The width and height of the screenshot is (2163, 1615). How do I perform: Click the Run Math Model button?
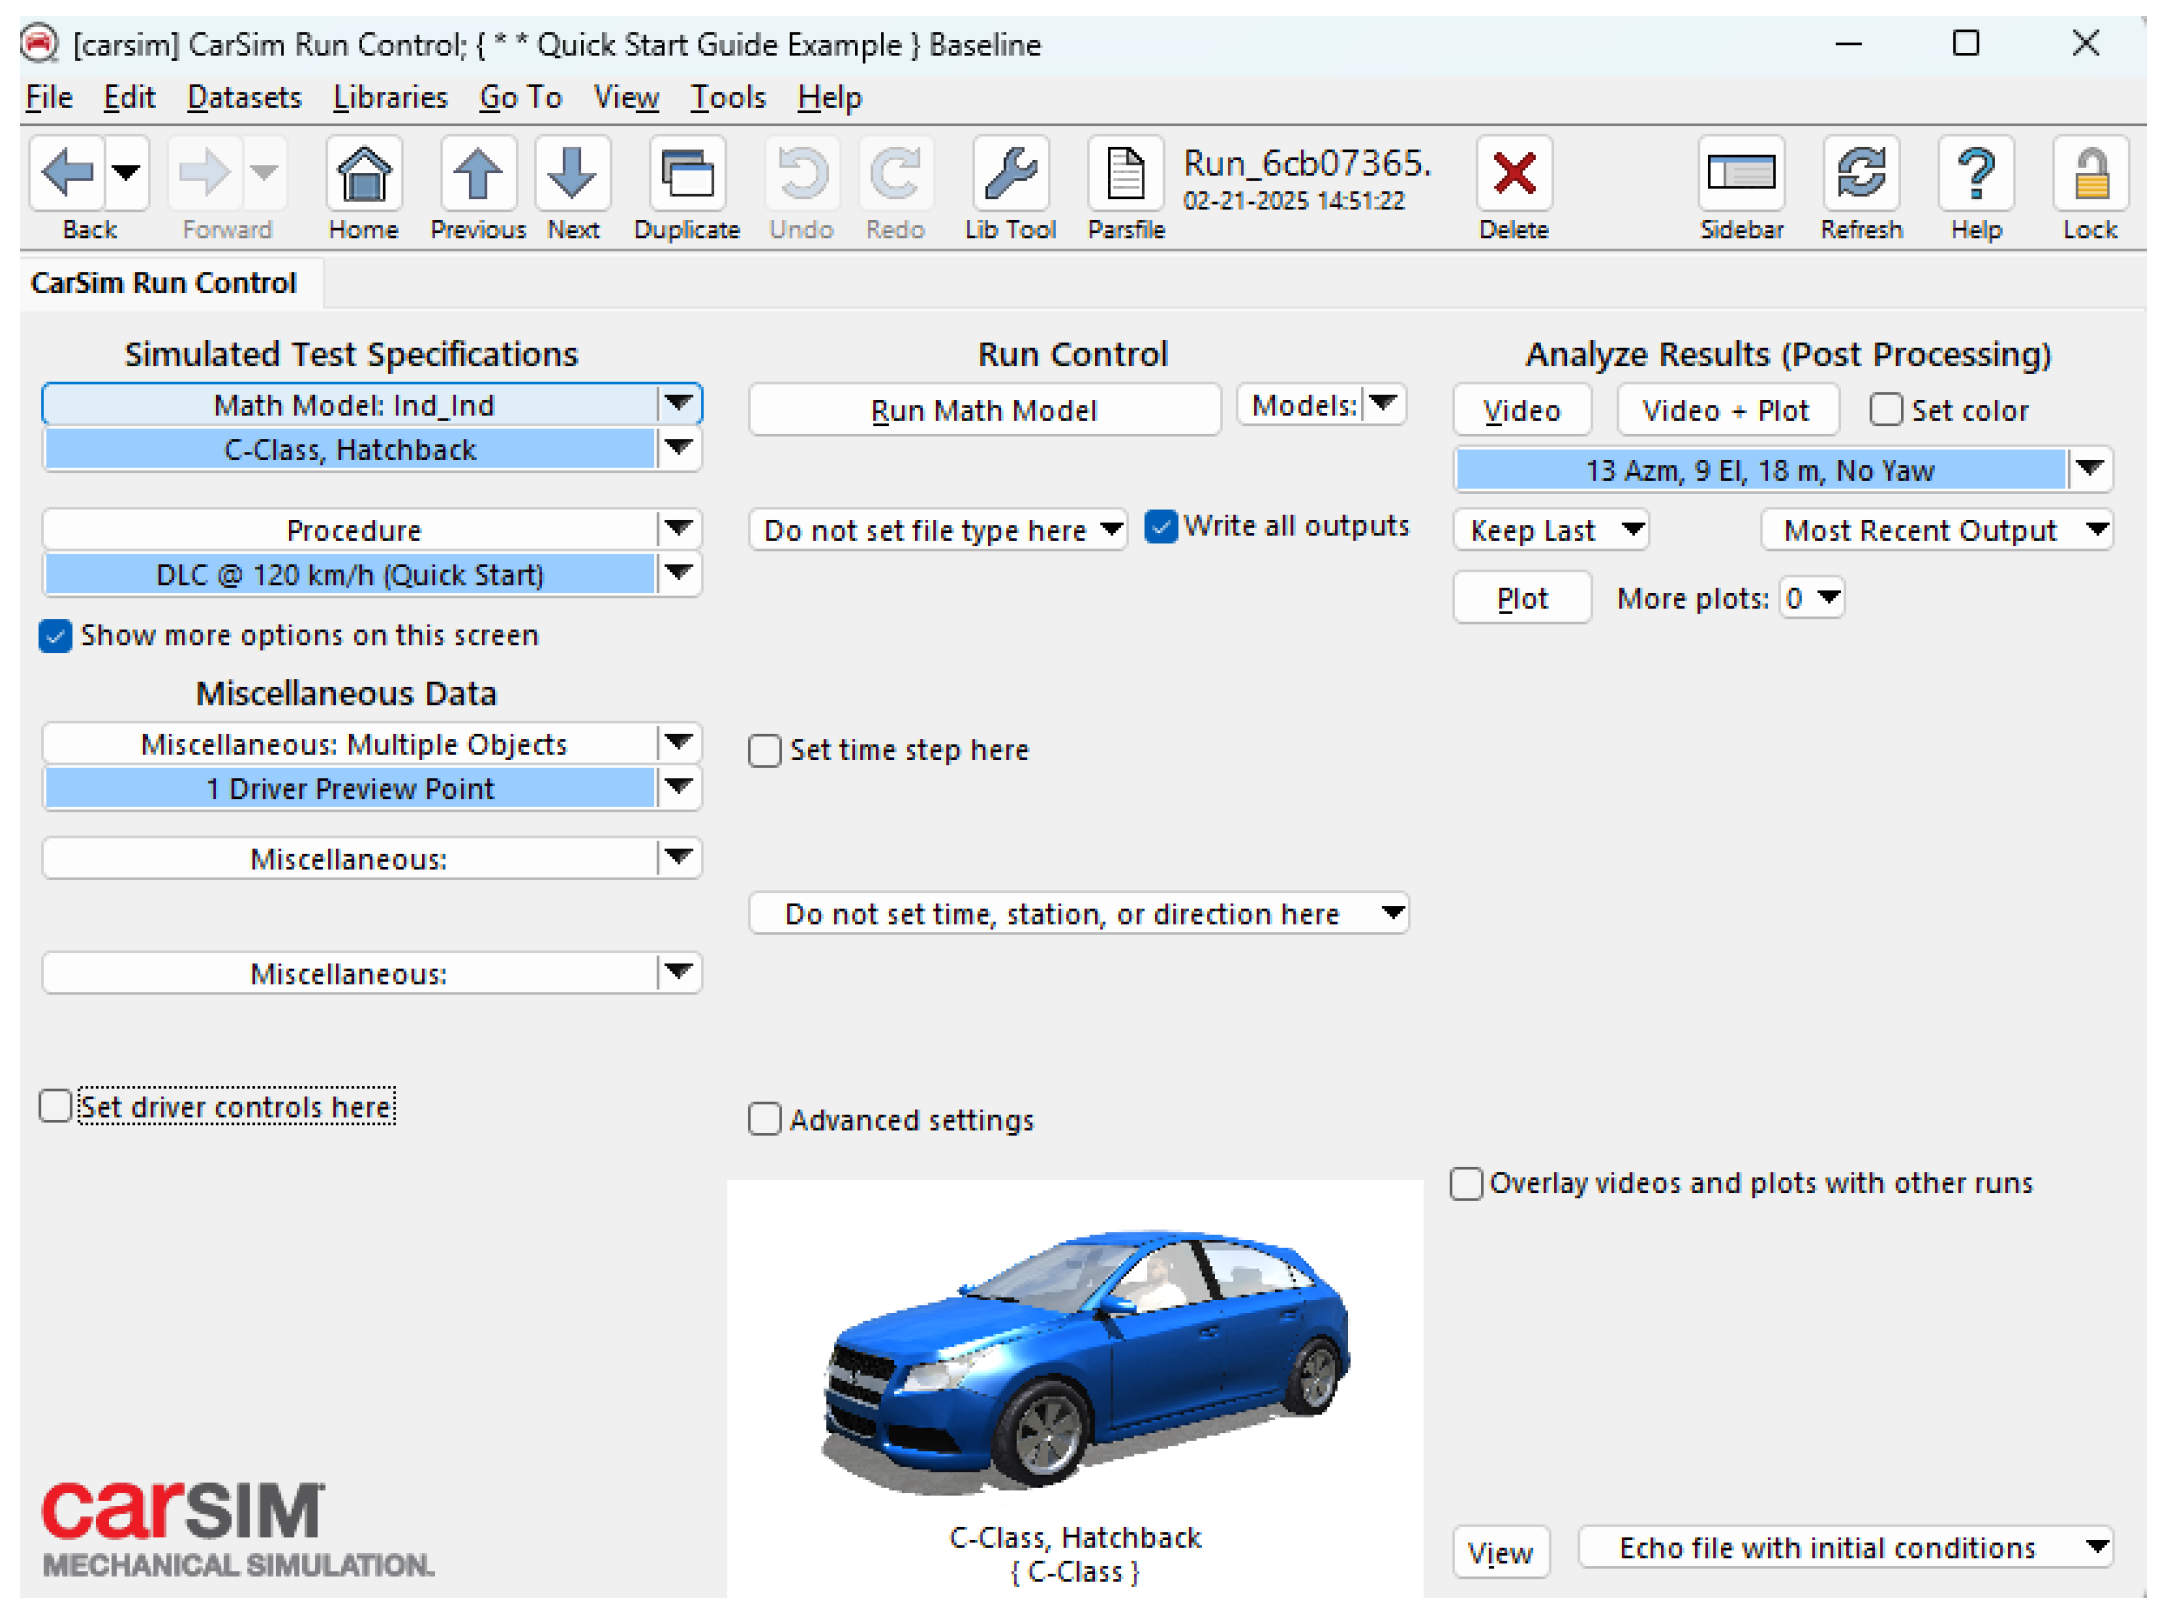click(x=984, y=410)
